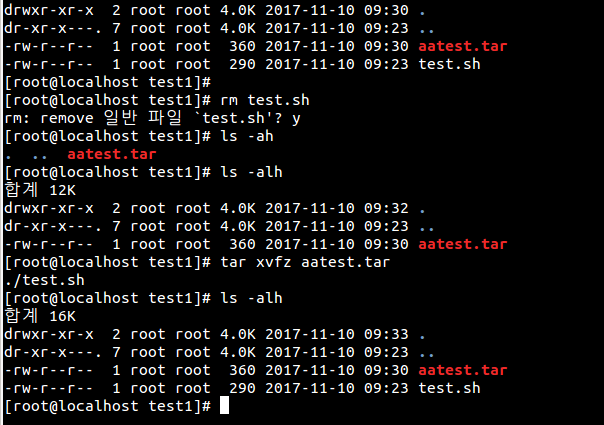Viewport: 604px width, 425px height.
Task: Click the terminal cursor block at prompt
Action: tap(225, 405)
